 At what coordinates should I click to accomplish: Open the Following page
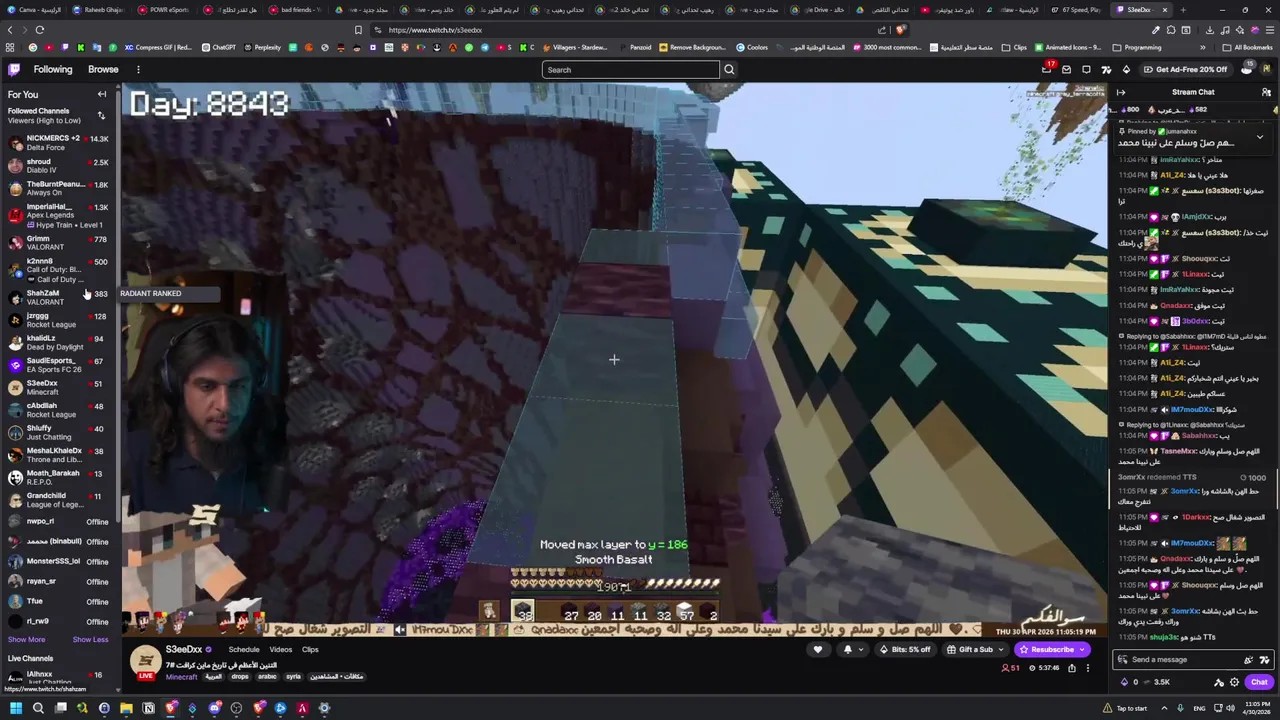click(x=53, y=69)
